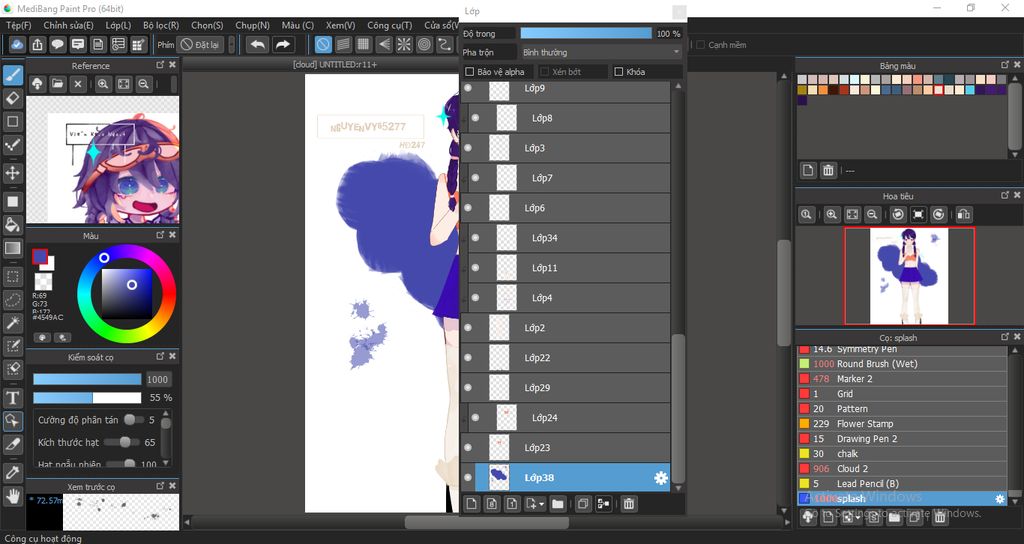This screenshot has height=544, width=1024.
Task: Select the rectangular Selection tool
Action: click(x=12, y=276)
